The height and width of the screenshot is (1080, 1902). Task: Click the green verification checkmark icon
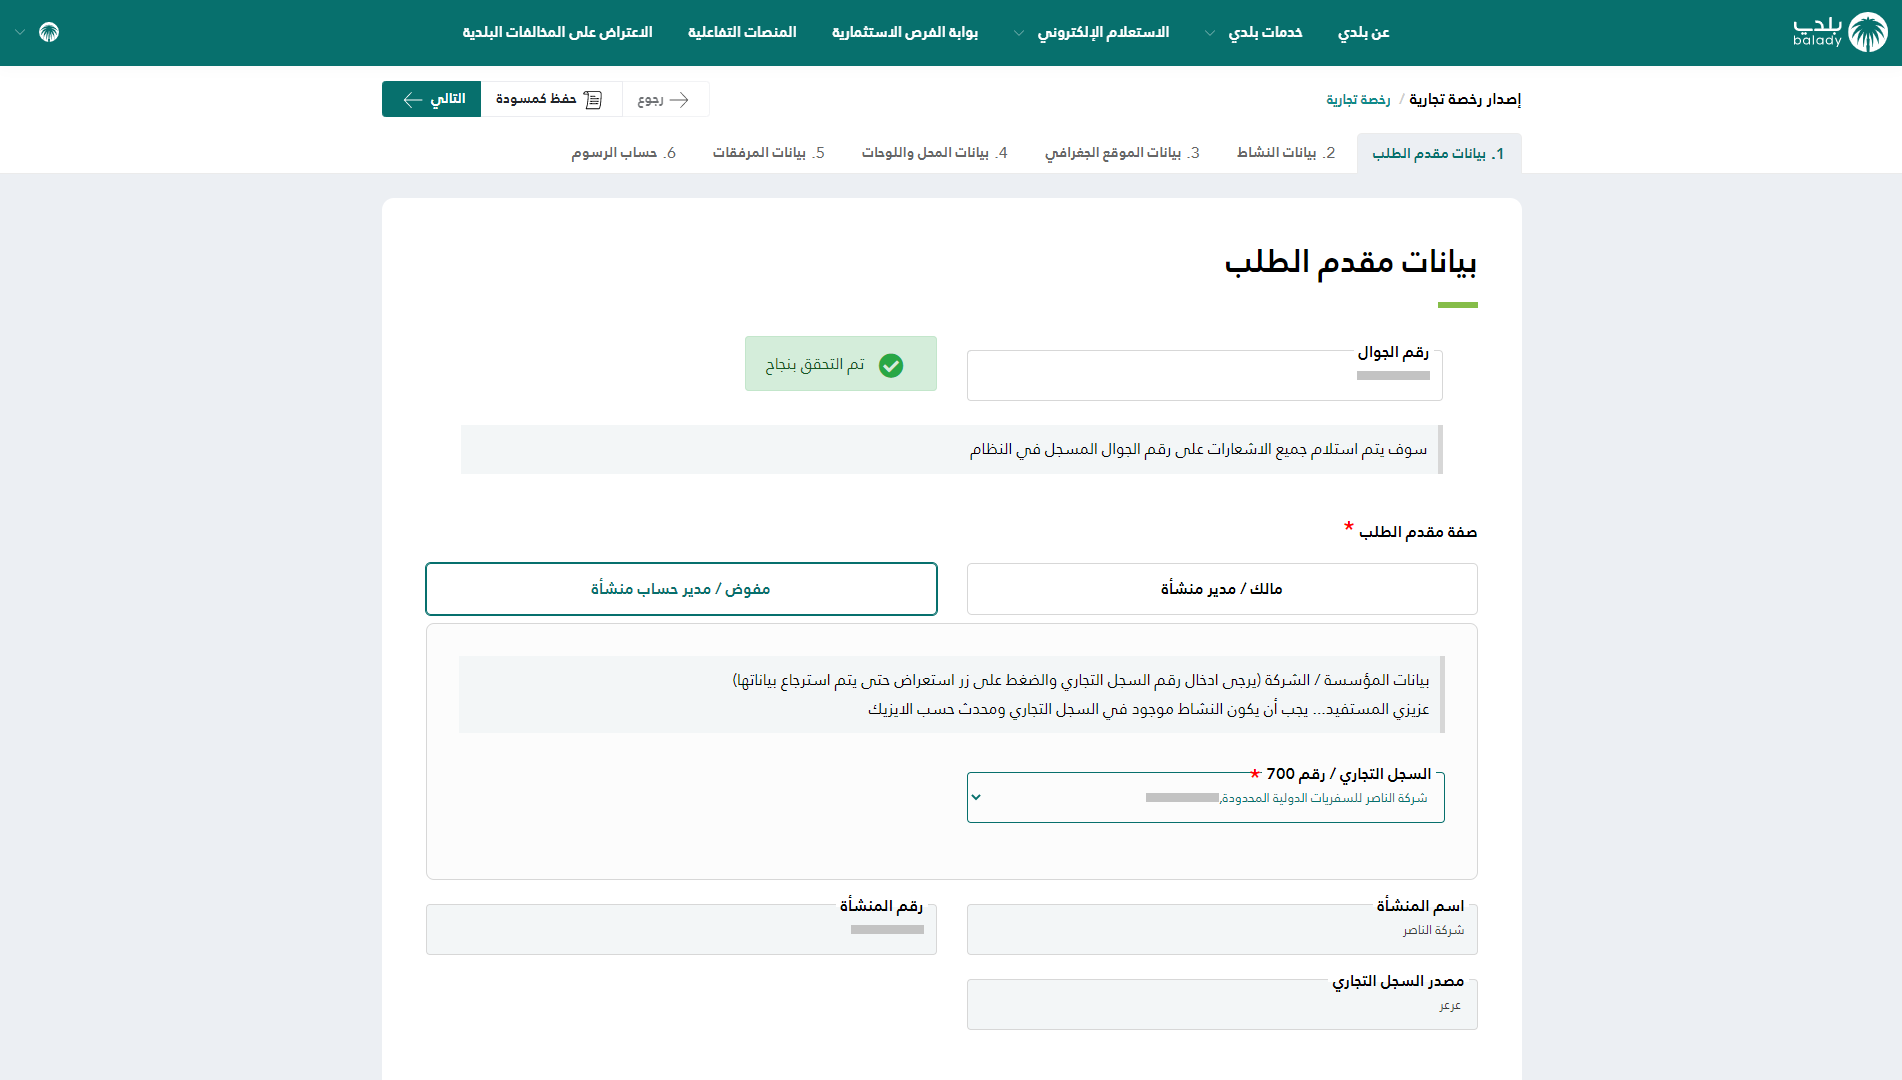890,365
